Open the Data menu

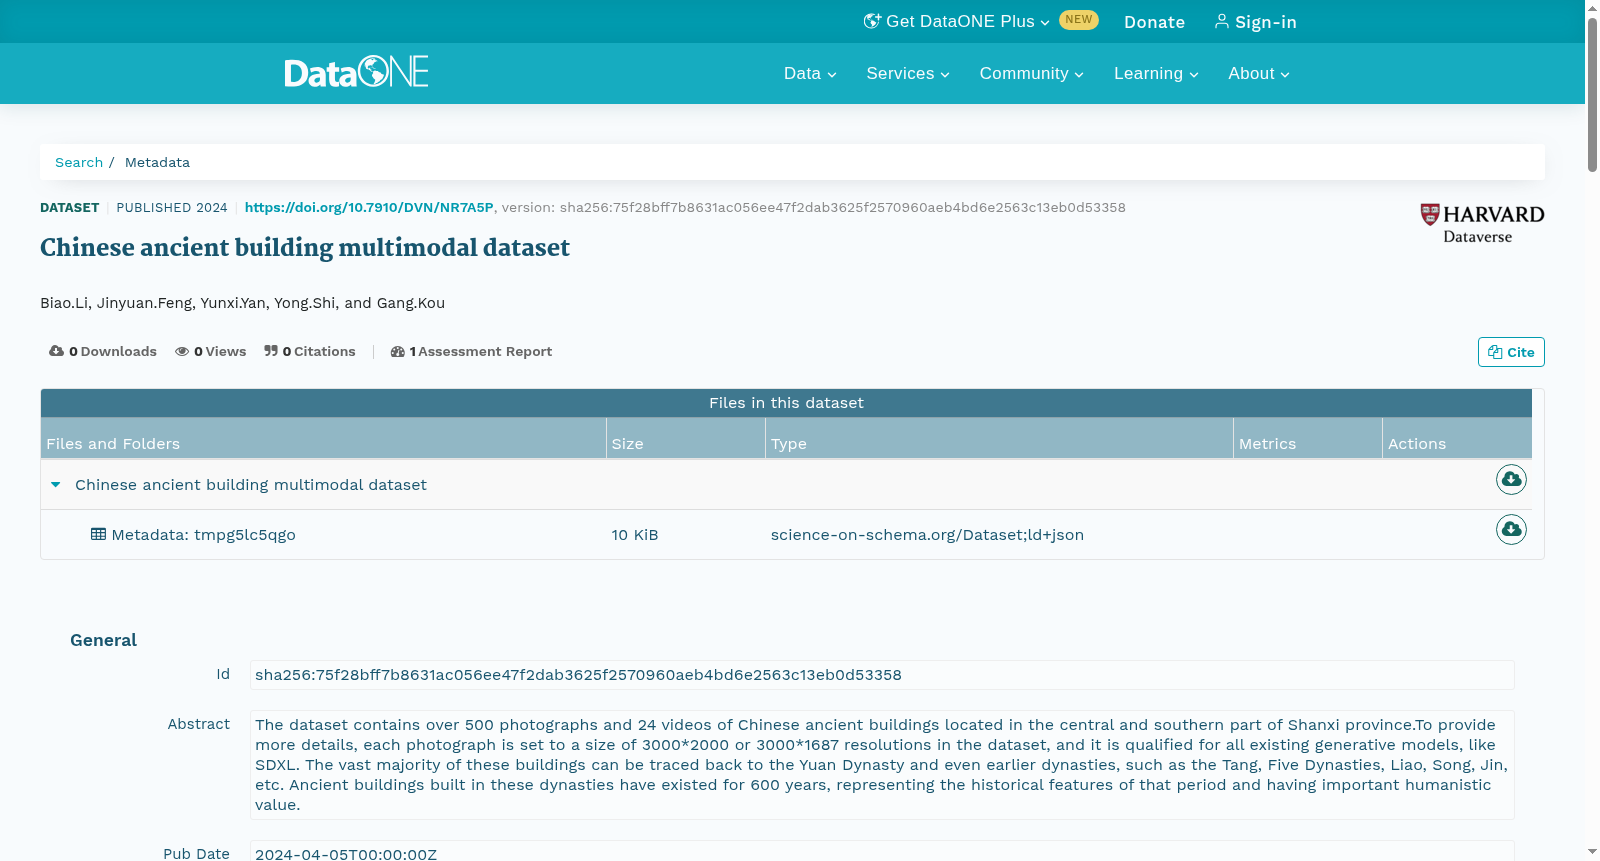point(810,73)
